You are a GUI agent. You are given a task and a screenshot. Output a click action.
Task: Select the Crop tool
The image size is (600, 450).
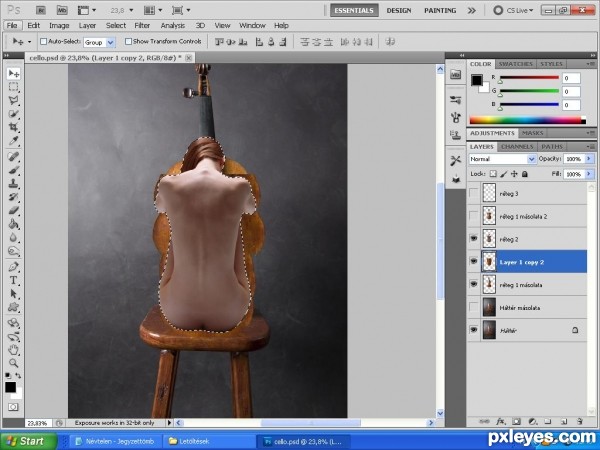pyautogui.click(x=13, y=127)
